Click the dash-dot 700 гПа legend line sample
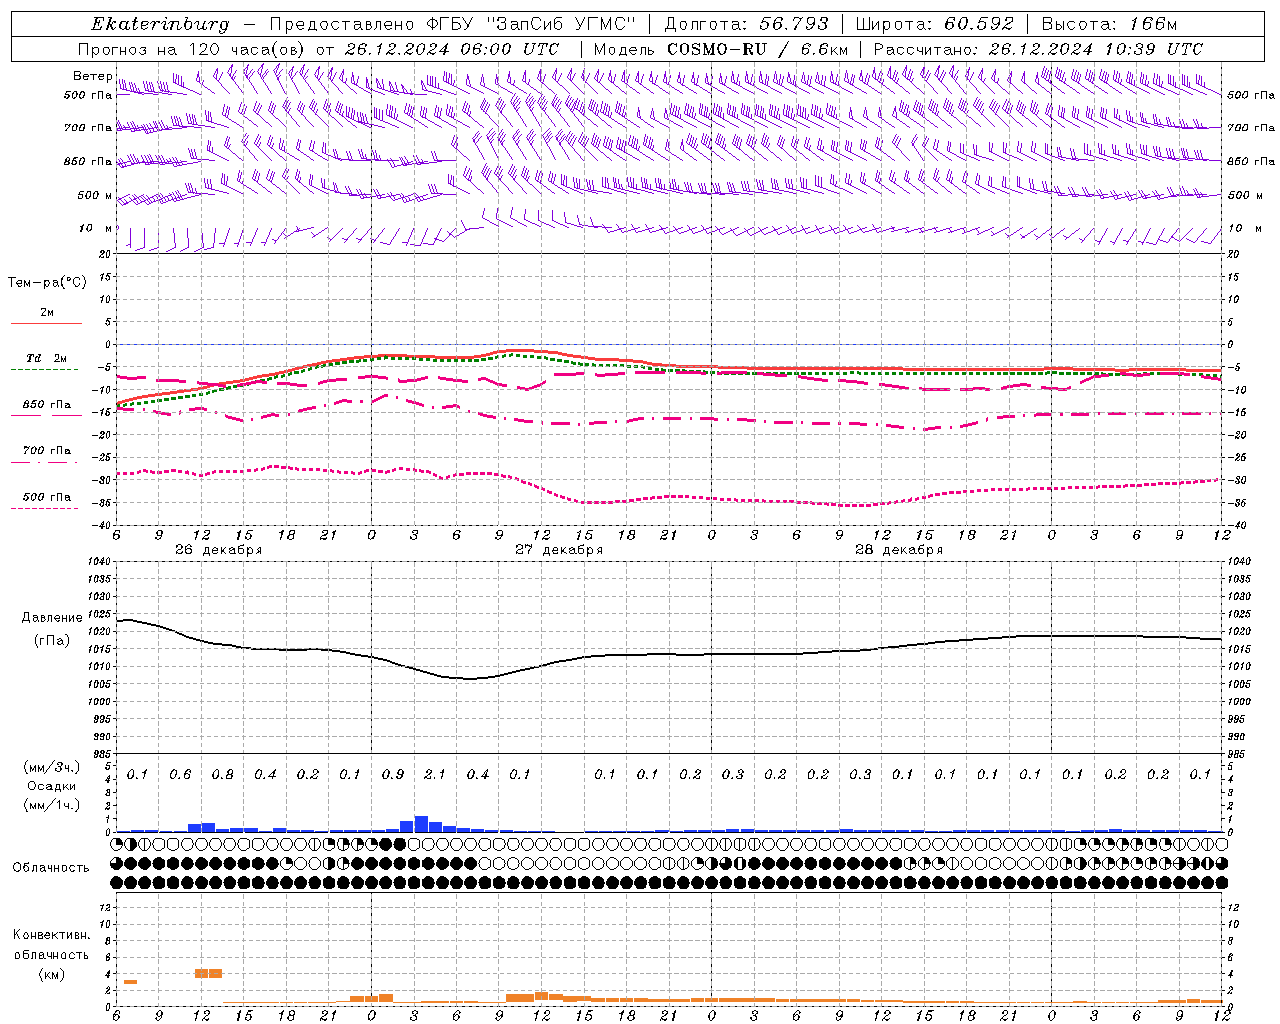 click(x=45, y=463)
